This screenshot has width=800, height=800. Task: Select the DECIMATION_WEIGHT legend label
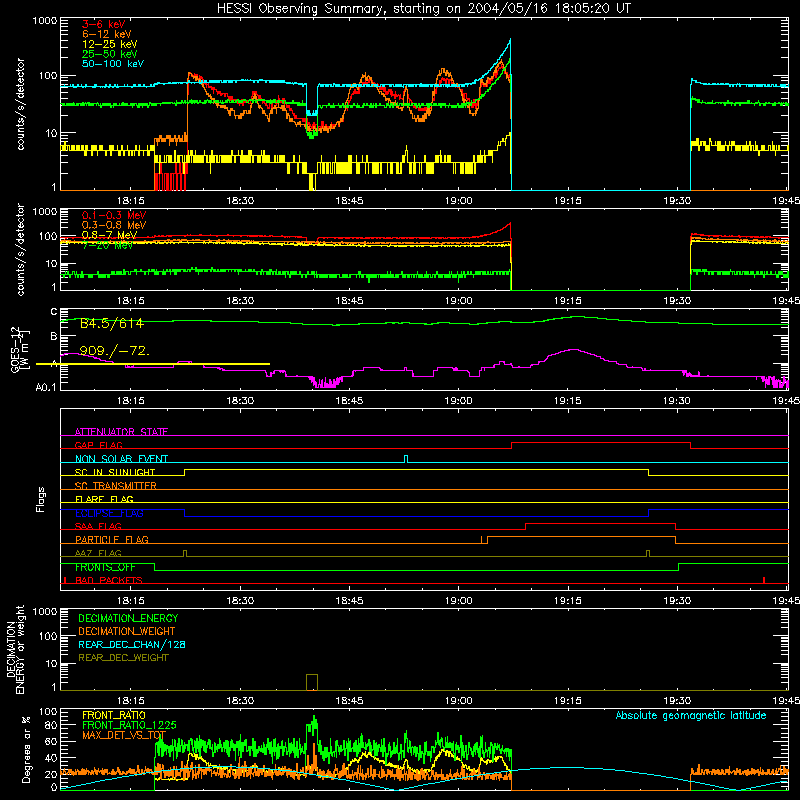coord(127,631)
